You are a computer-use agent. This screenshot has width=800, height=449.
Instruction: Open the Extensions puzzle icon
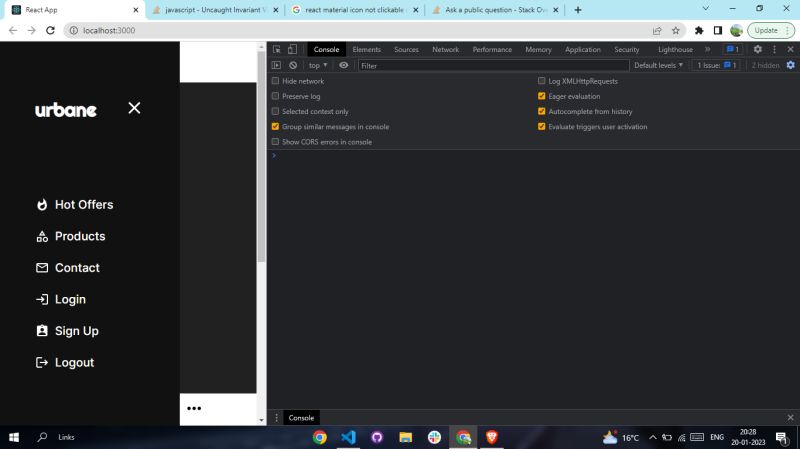(x=699, y=31)
